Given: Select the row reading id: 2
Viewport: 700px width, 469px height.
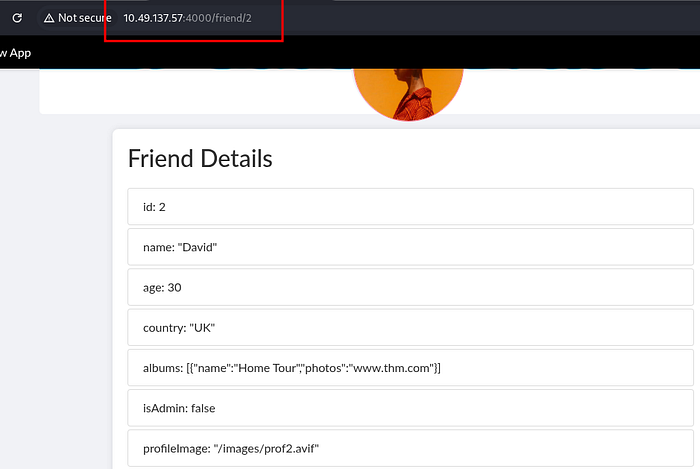Looking at the screenshot, I should click(x=410, y=207).
